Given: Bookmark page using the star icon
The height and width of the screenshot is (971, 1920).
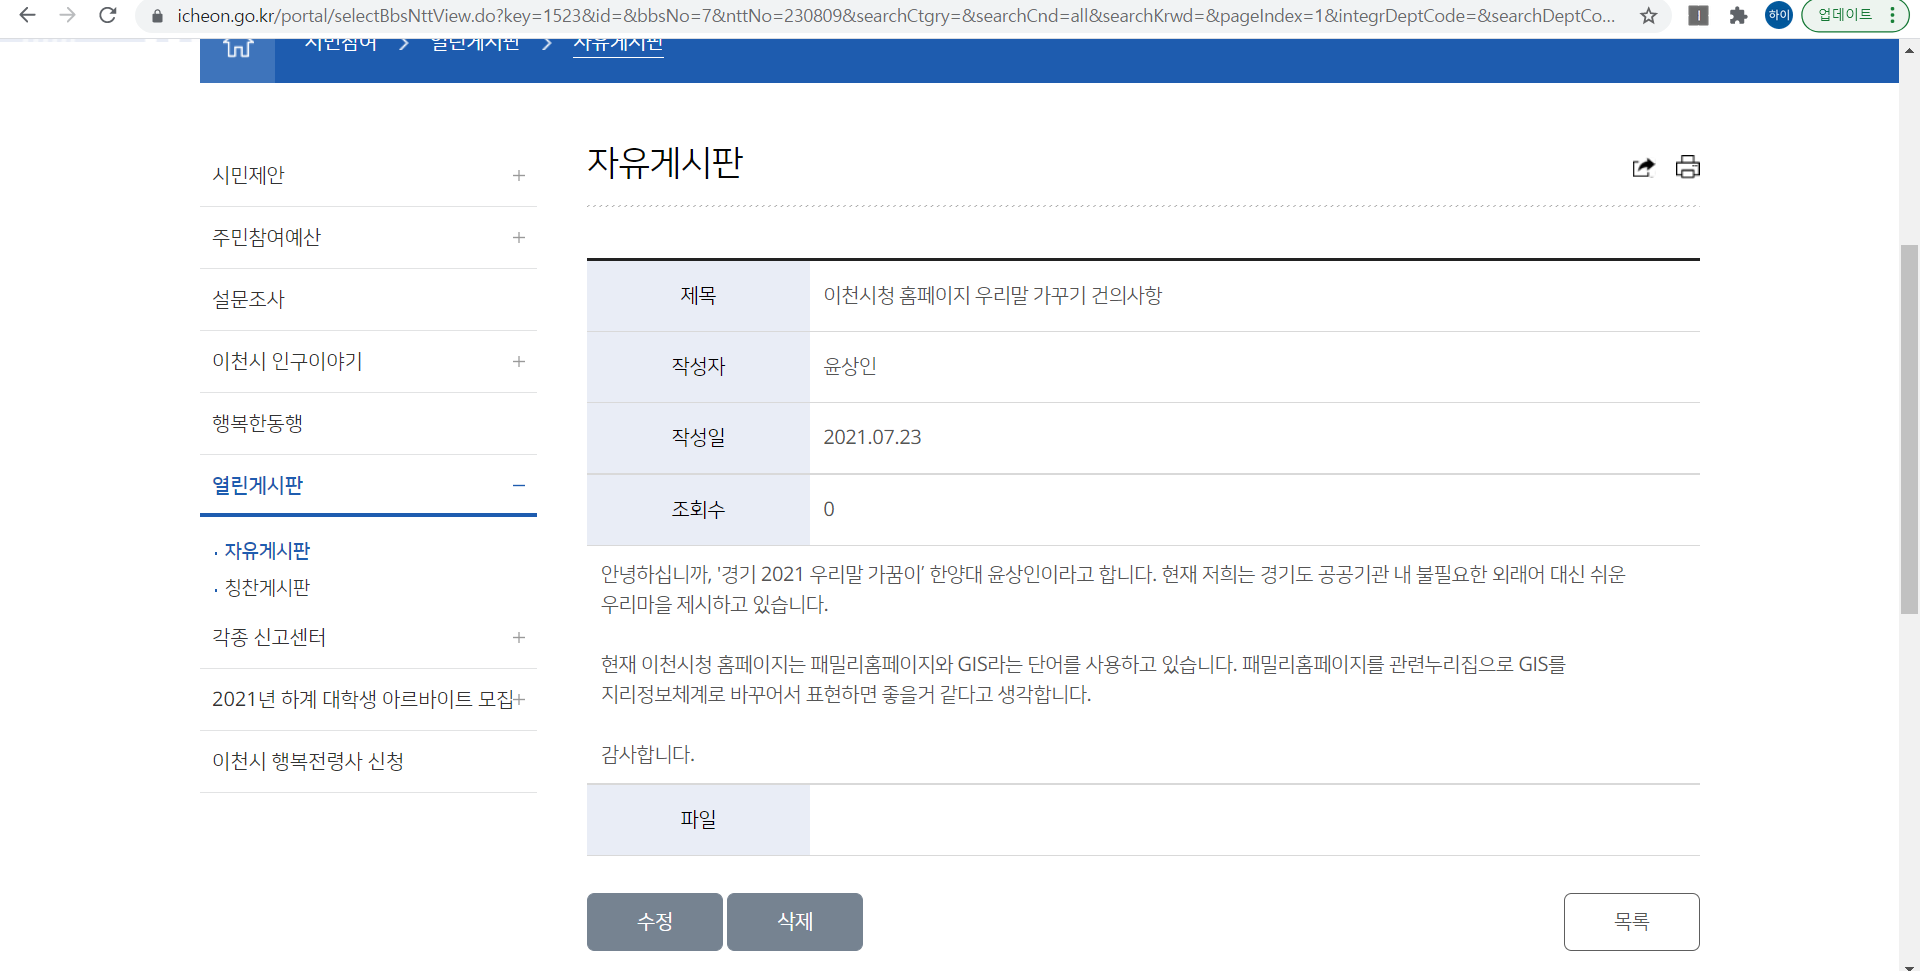Looking at the screenshot, I should pos(1649,16).
